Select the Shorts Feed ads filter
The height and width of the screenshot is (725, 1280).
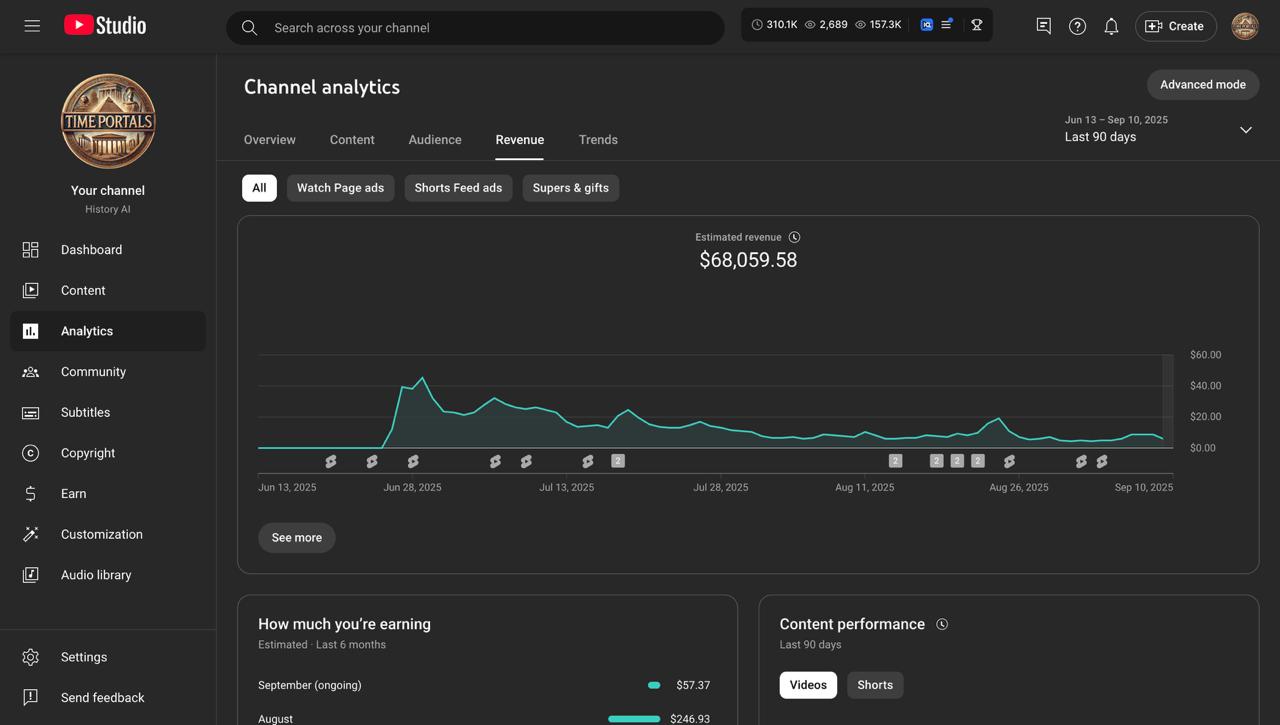click(458, 188)
